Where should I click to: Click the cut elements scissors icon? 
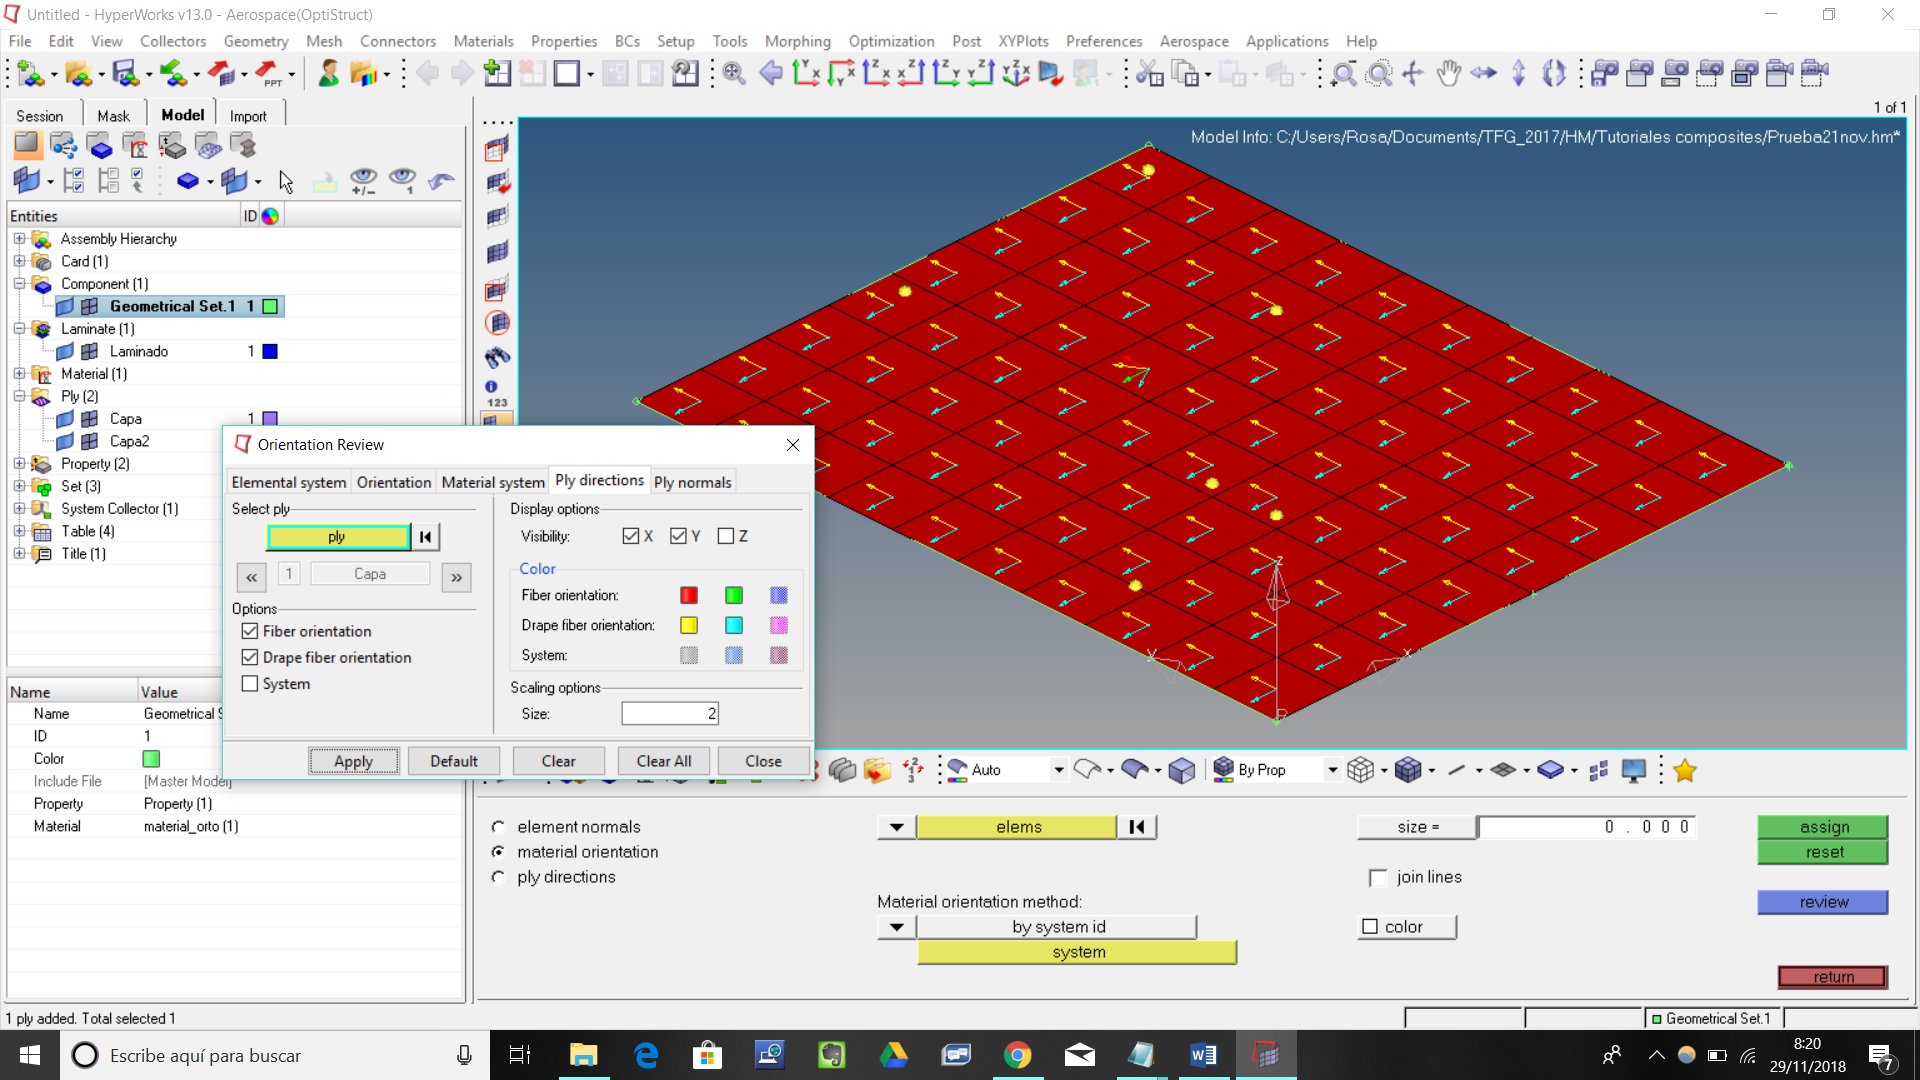(x=1148, y=73)
